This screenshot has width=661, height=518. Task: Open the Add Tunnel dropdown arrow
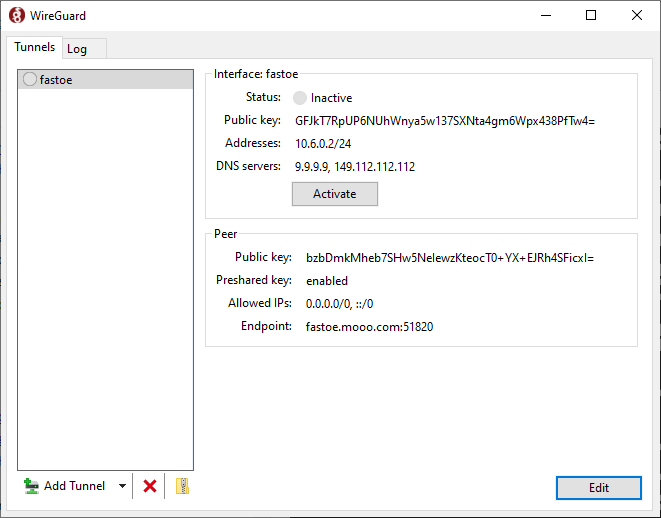coord(122,486)
